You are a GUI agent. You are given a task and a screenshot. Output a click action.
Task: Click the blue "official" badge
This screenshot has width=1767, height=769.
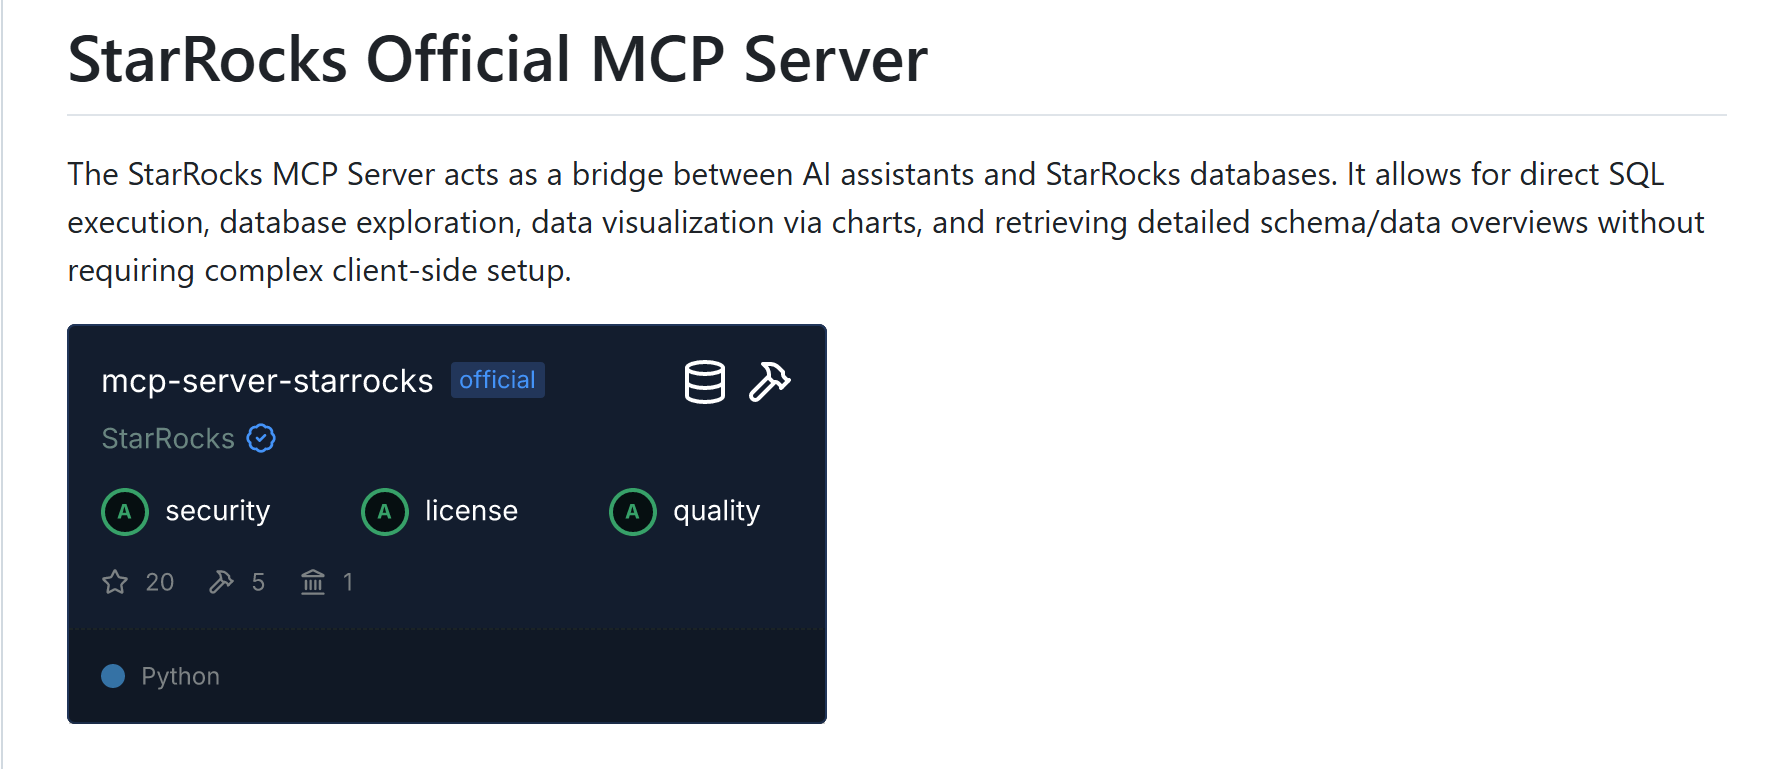[497, 380]
